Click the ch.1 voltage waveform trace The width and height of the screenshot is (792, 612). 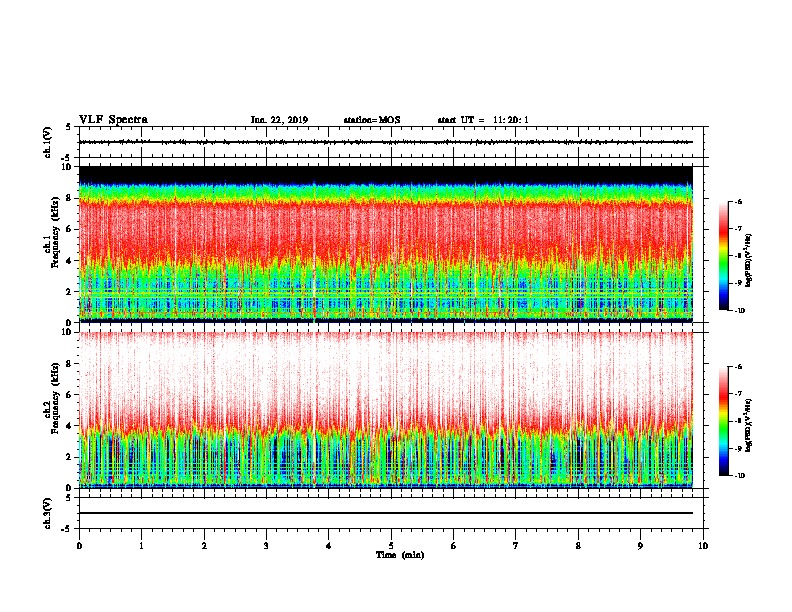point(385,142)
